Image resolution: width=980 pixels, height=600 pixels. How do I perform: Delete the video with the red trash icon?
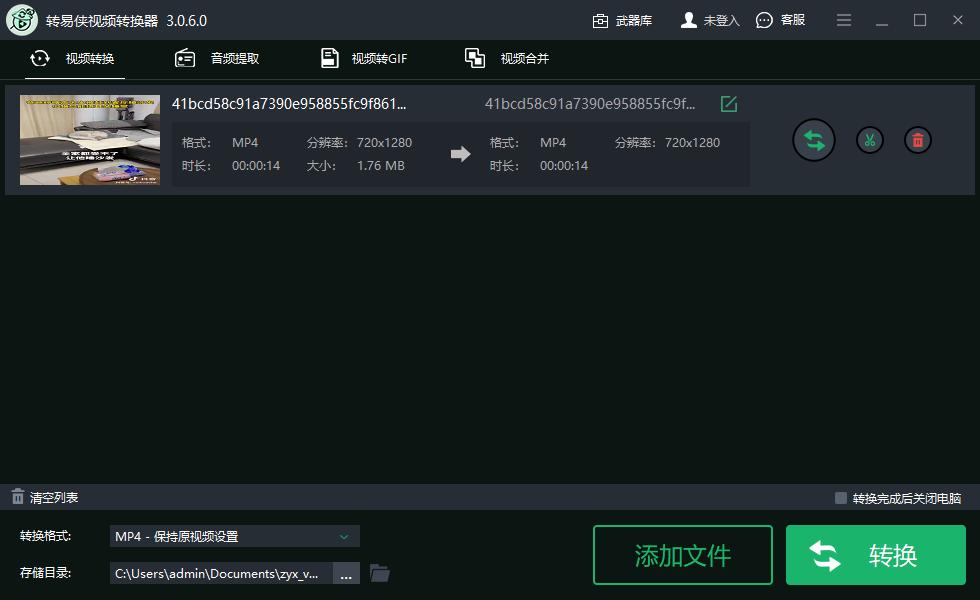[917, 140]
